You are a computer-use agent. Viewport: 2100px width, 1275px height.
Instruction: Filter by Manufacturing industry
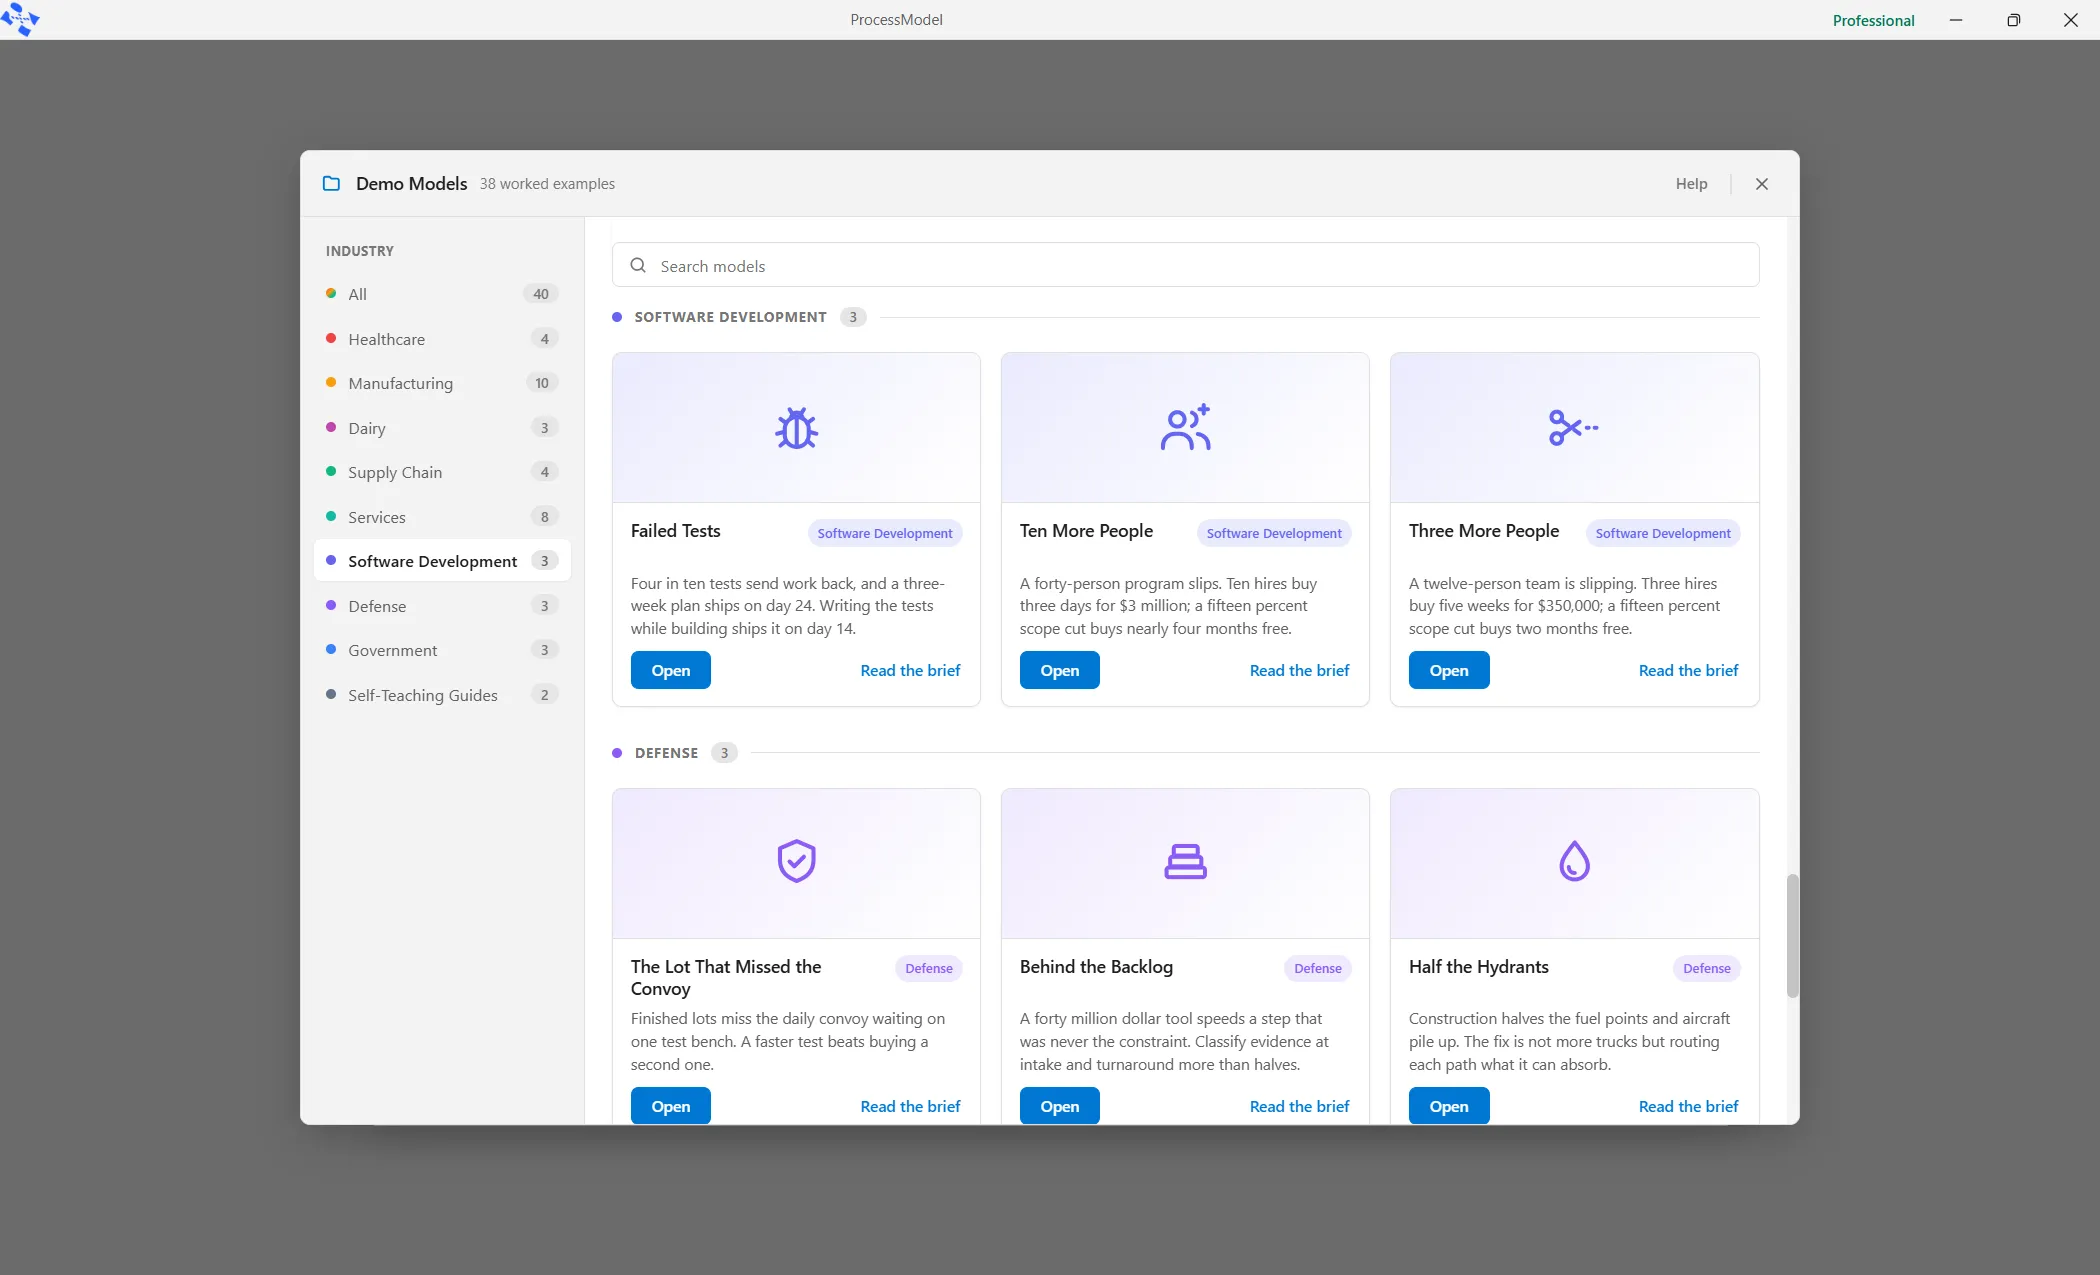(x=442, y=383)
